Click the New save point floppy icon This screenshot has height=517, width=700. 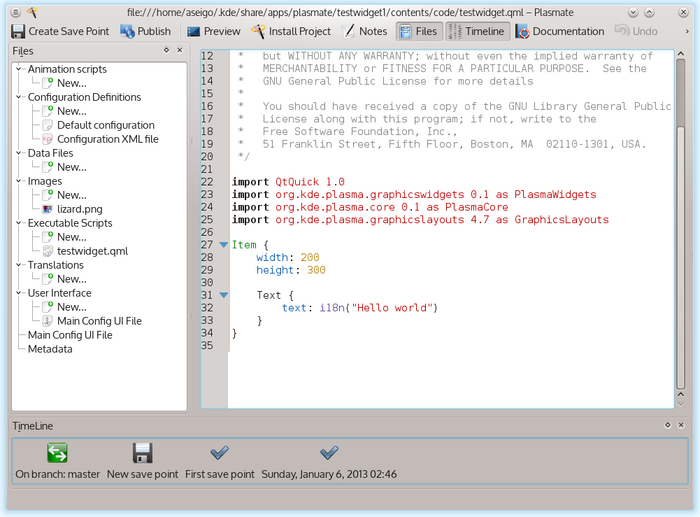point(142,453)
